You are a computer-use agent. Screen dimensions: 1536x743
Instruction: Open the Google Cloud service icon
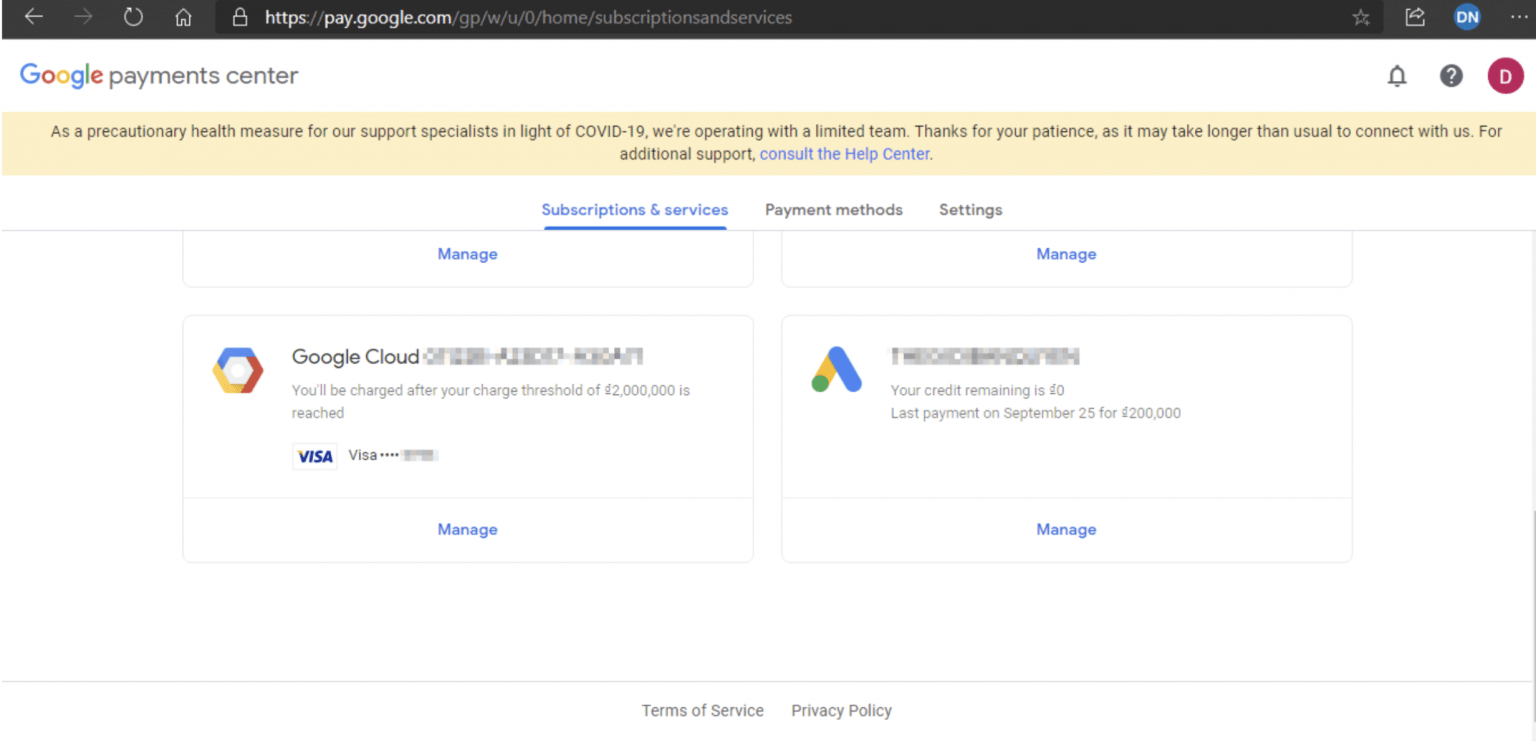237,370
